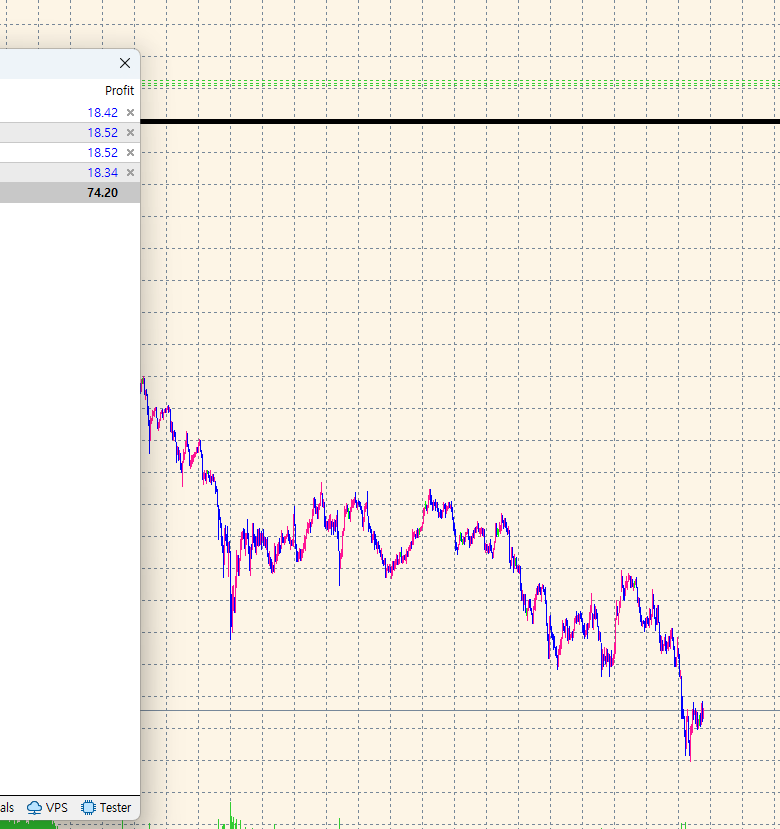Open the partially visible Signals tab
Screen dimensions: 780x829
(6, 807)
